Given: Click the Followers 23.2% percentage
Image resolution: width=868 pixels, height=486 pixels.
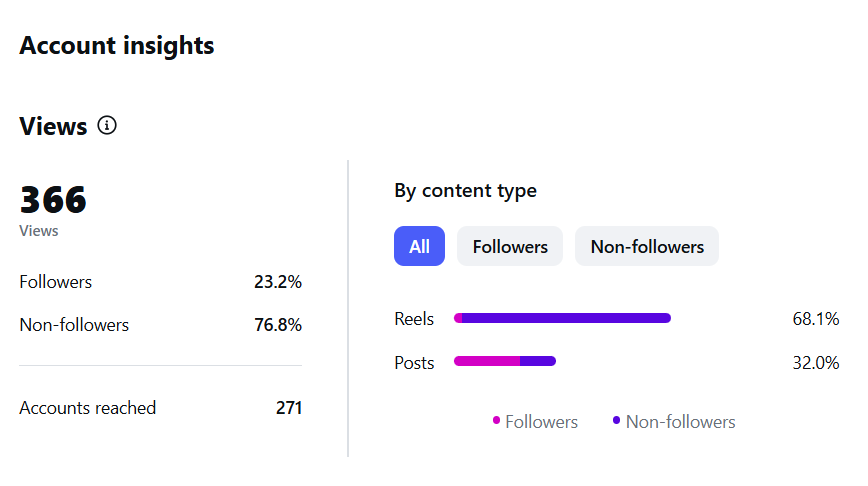Looking at the screenshot, I should click(x=278, y=282).
